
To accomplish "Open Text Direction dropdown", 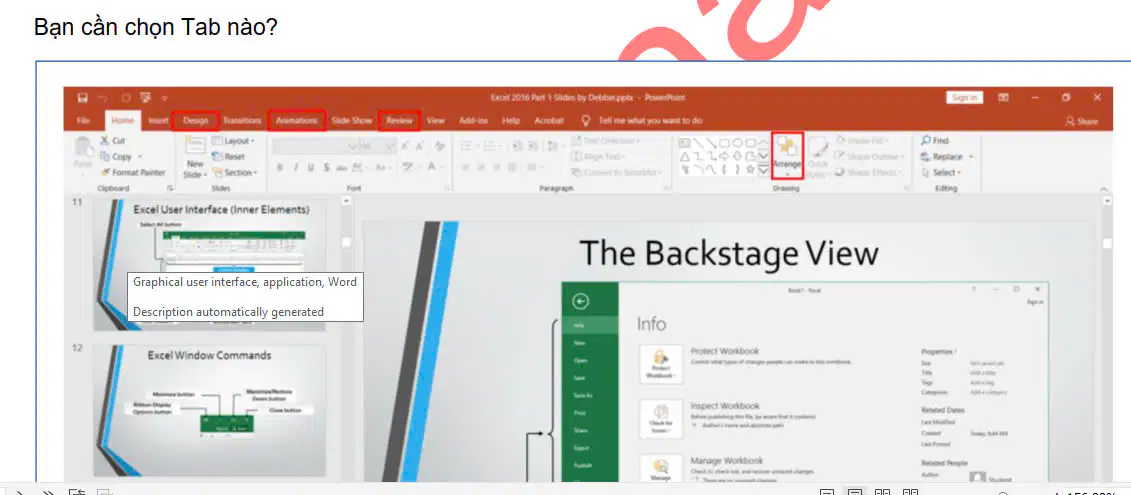I will tap(606, 141).
